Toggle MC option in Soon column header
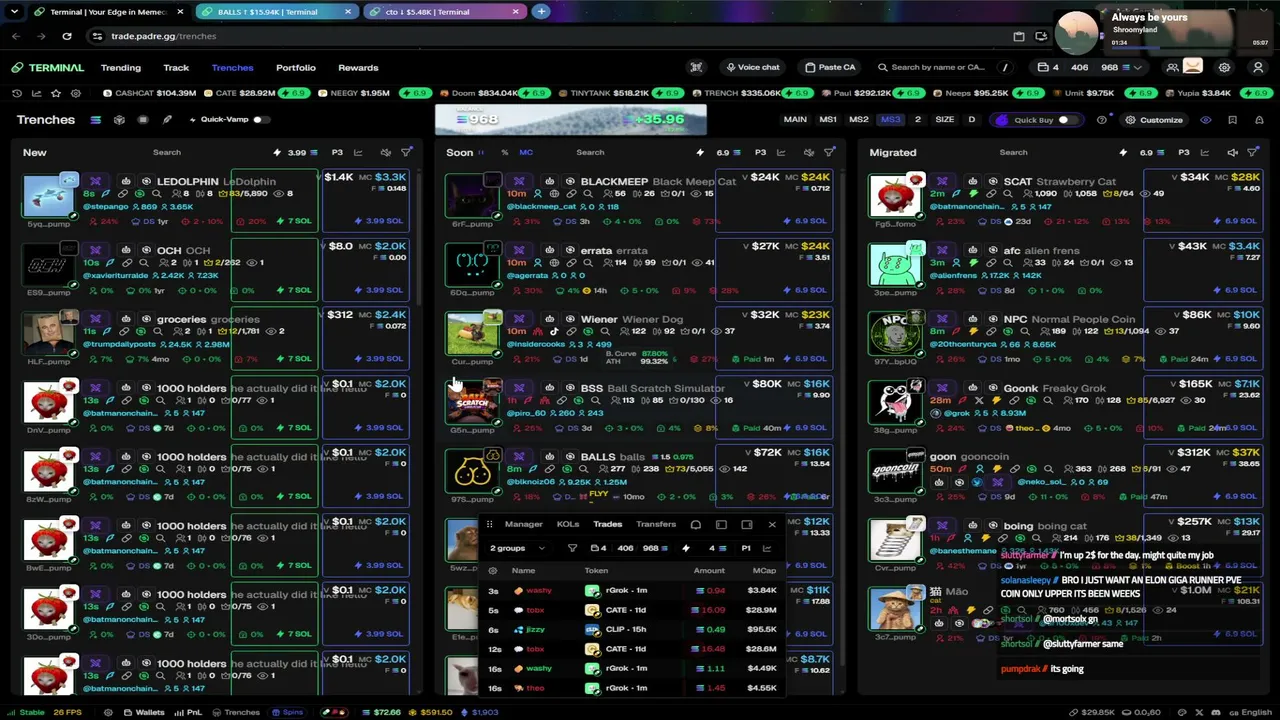This screenshot has width=1280, height=720. (526, 153)
